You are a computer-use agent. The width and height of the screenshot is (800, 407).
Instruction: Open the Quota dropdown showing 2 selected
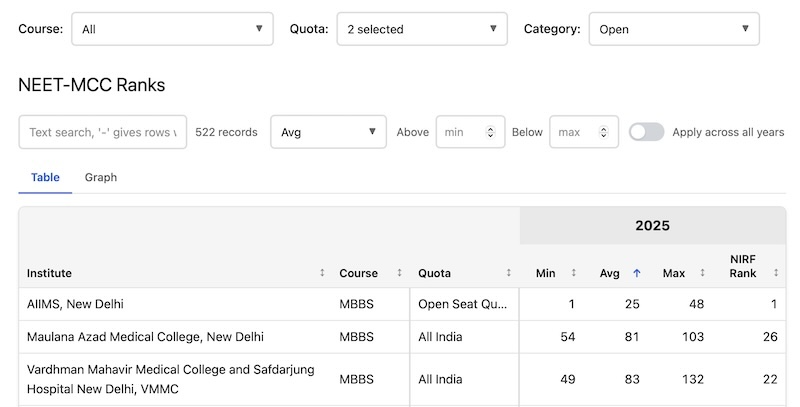422,29
